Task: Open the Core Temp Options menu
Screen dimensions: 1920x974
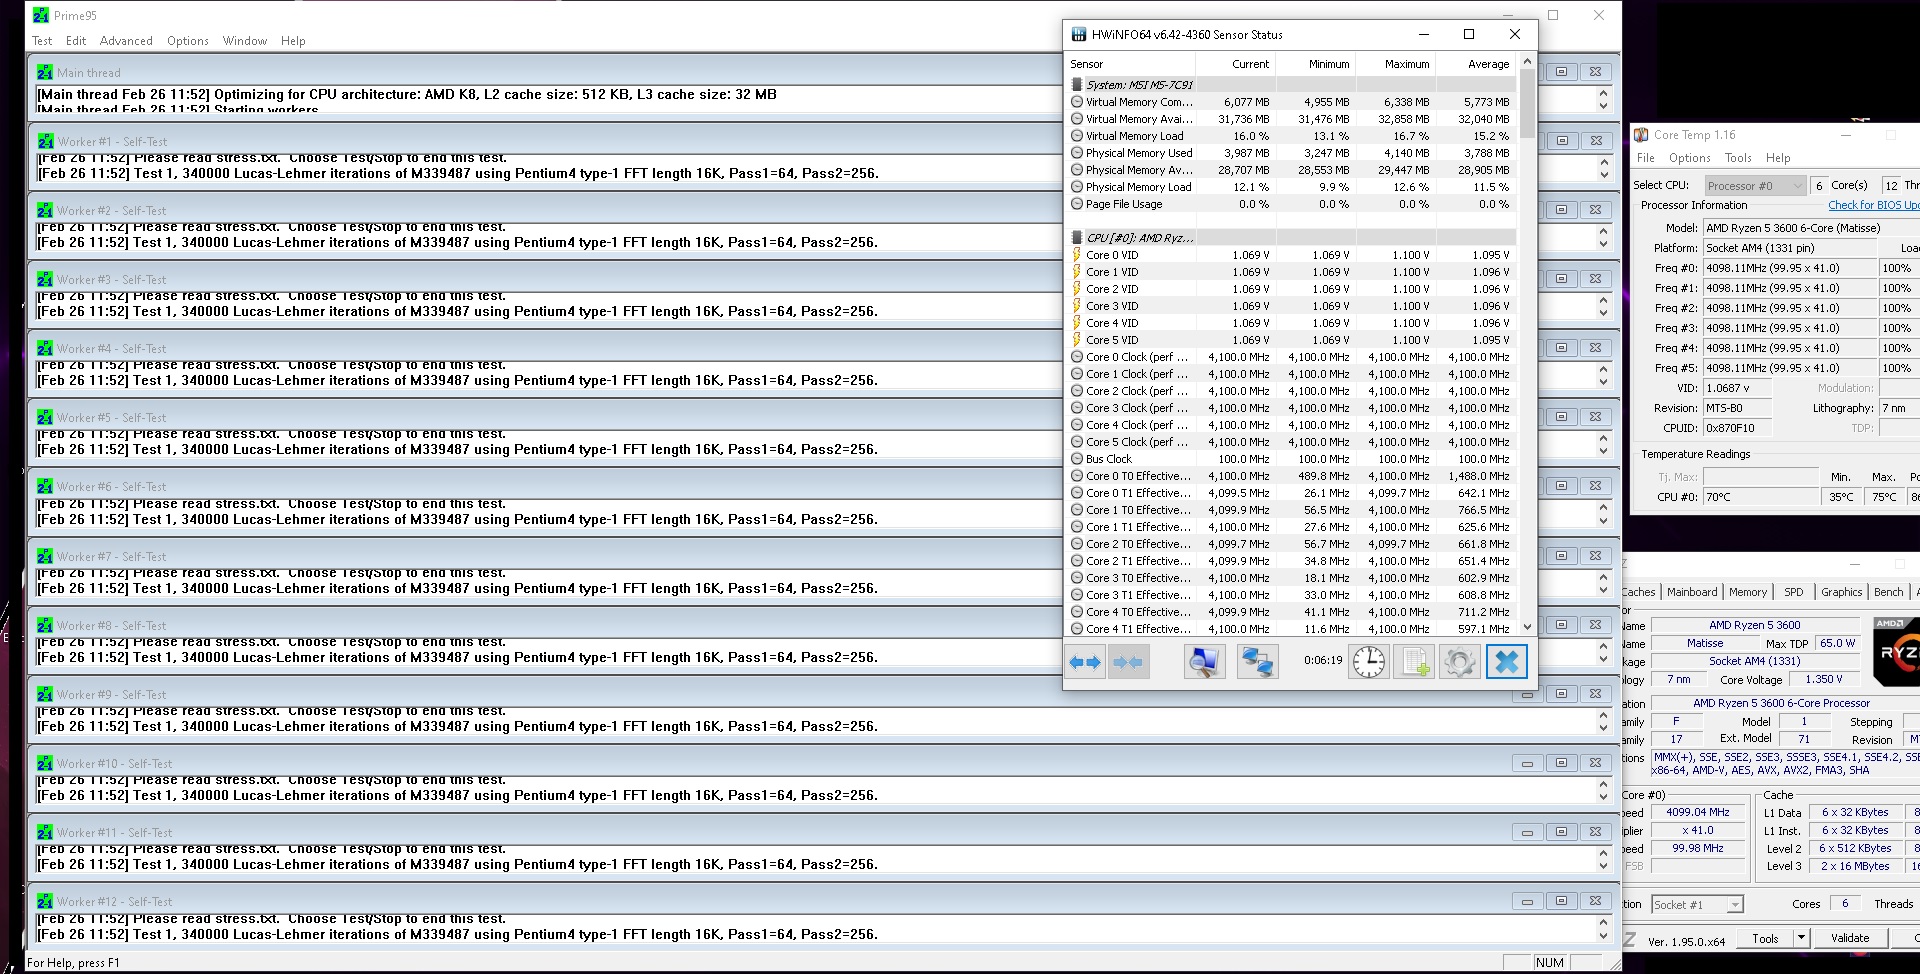Action: click(1690, 158)
